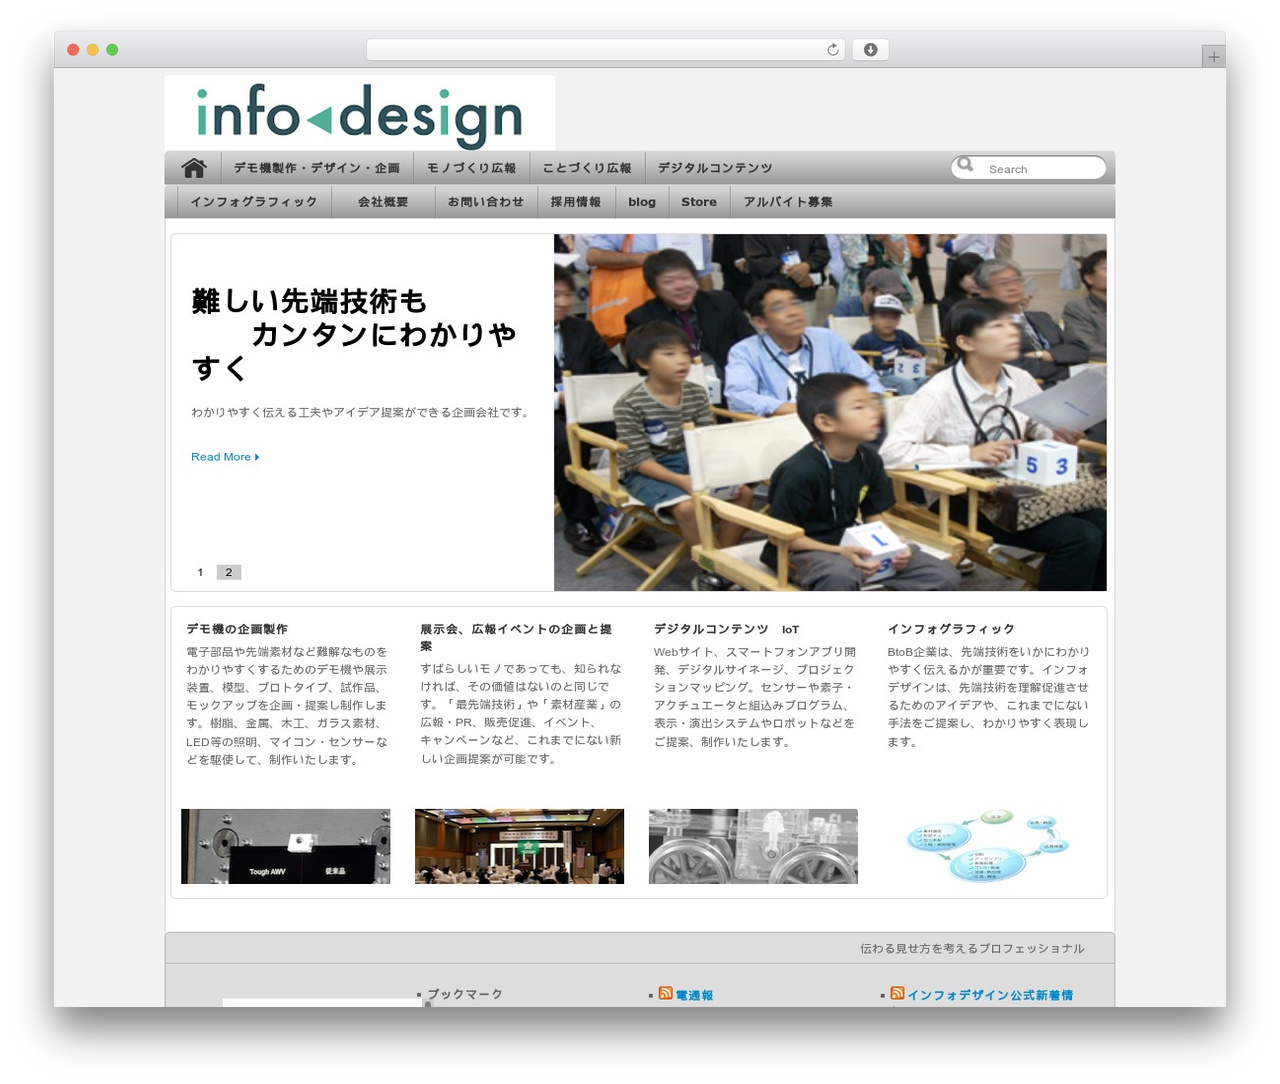The image size is (1280, 1084).
Task: Open アルバイト募集 page
Action: [x=788, y=202]
